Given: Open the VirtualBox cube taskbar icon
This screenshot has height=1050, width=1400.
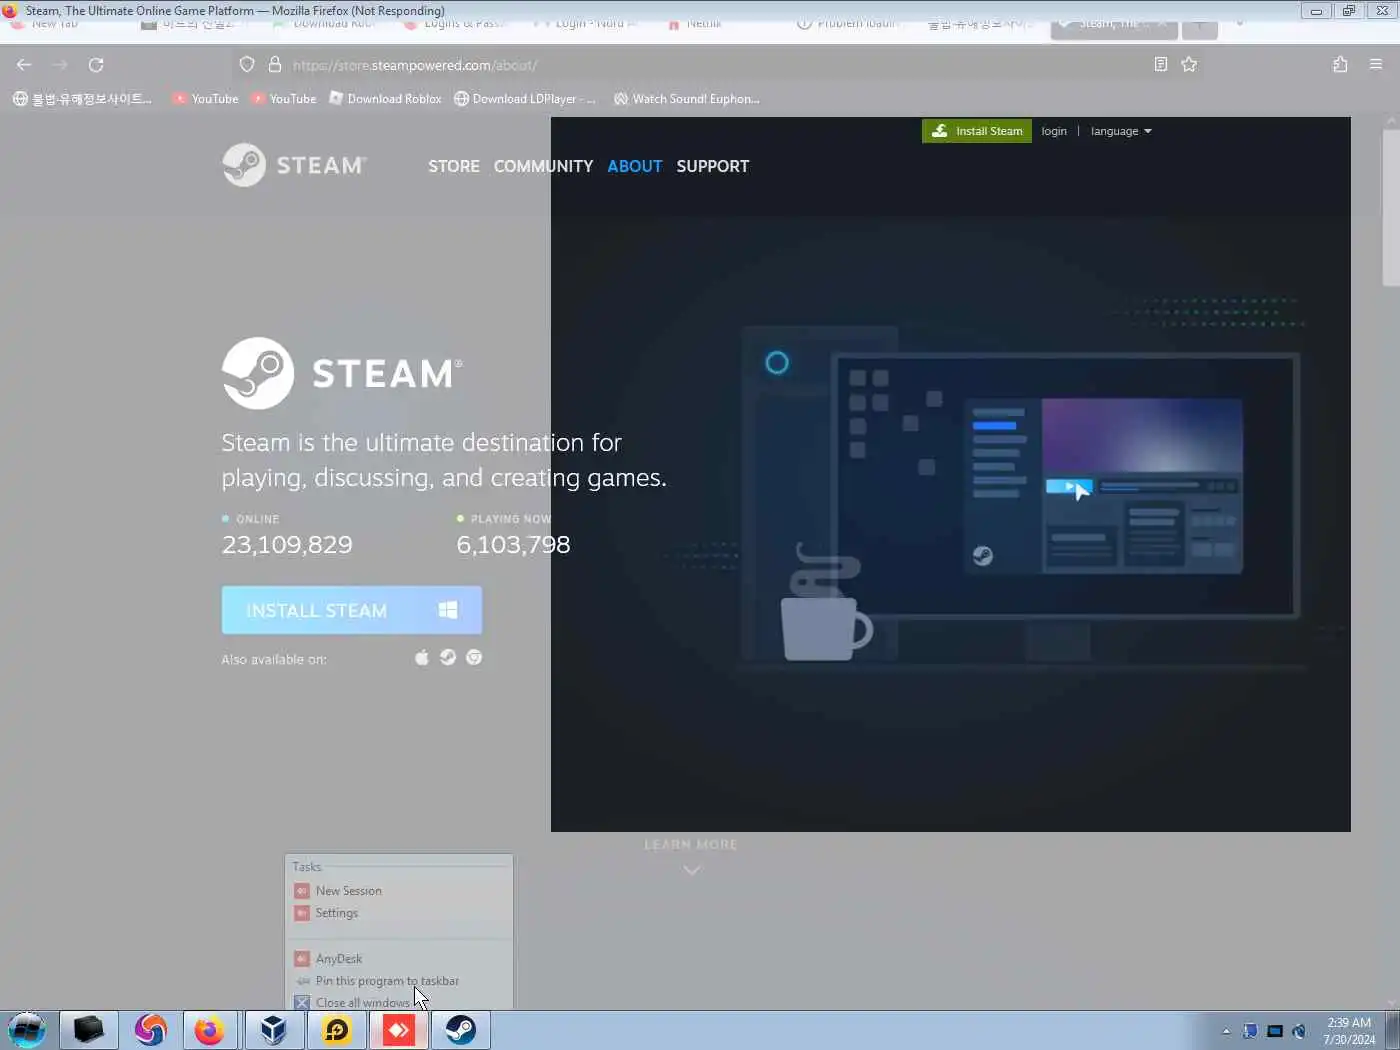Looking at the screenshot, I should (273, 1030).
